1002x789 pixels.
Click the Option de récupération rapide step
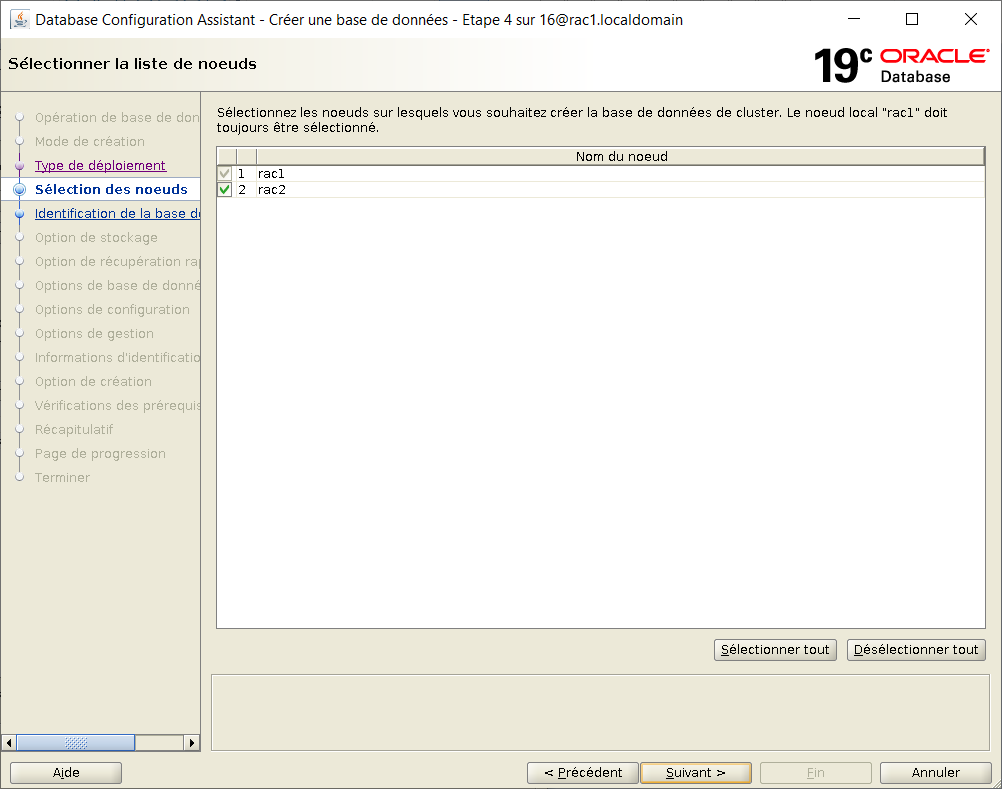(117, 261)
